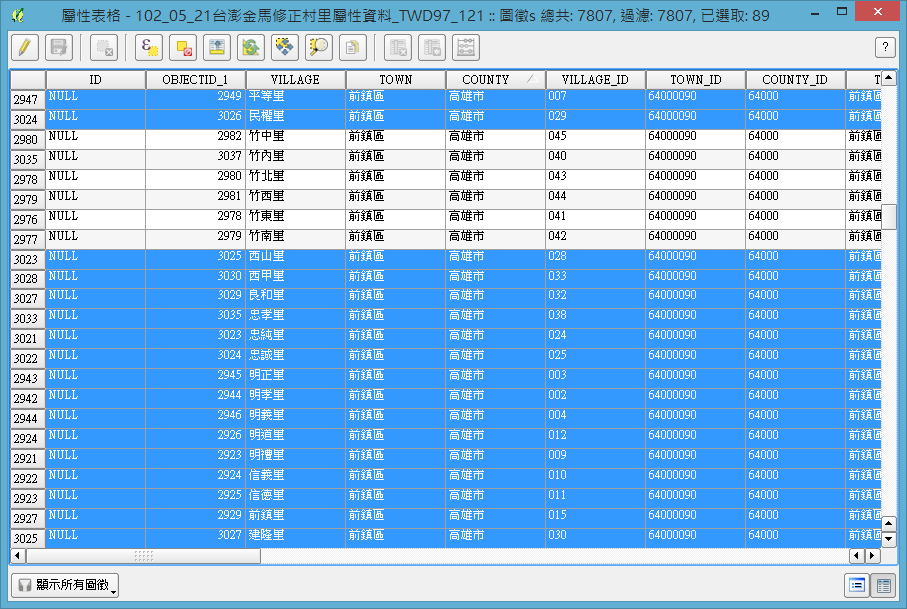Click the help question mark button
The height and width of the screenshot is (609, 907).
pos(884,47)
